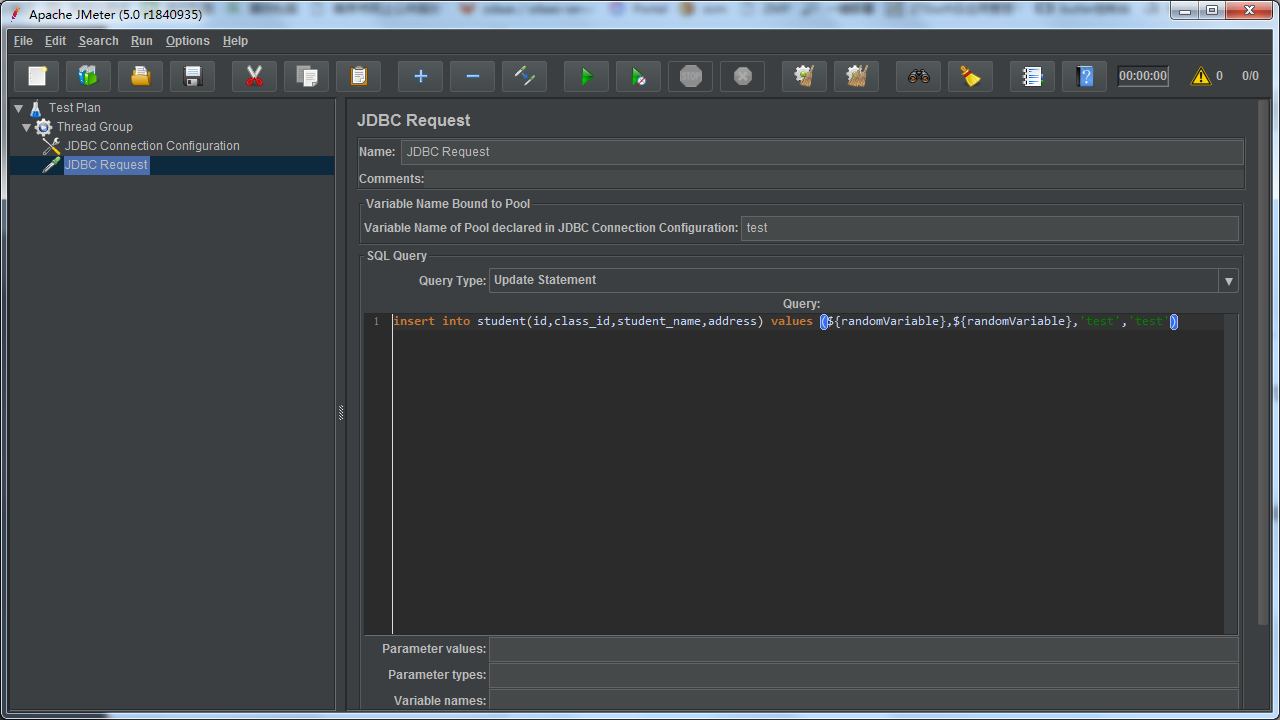Select JDBC Connection Configuration in the tree
Image resolution: width=1280 pixels, height=720 pixels.
[152, 146]
